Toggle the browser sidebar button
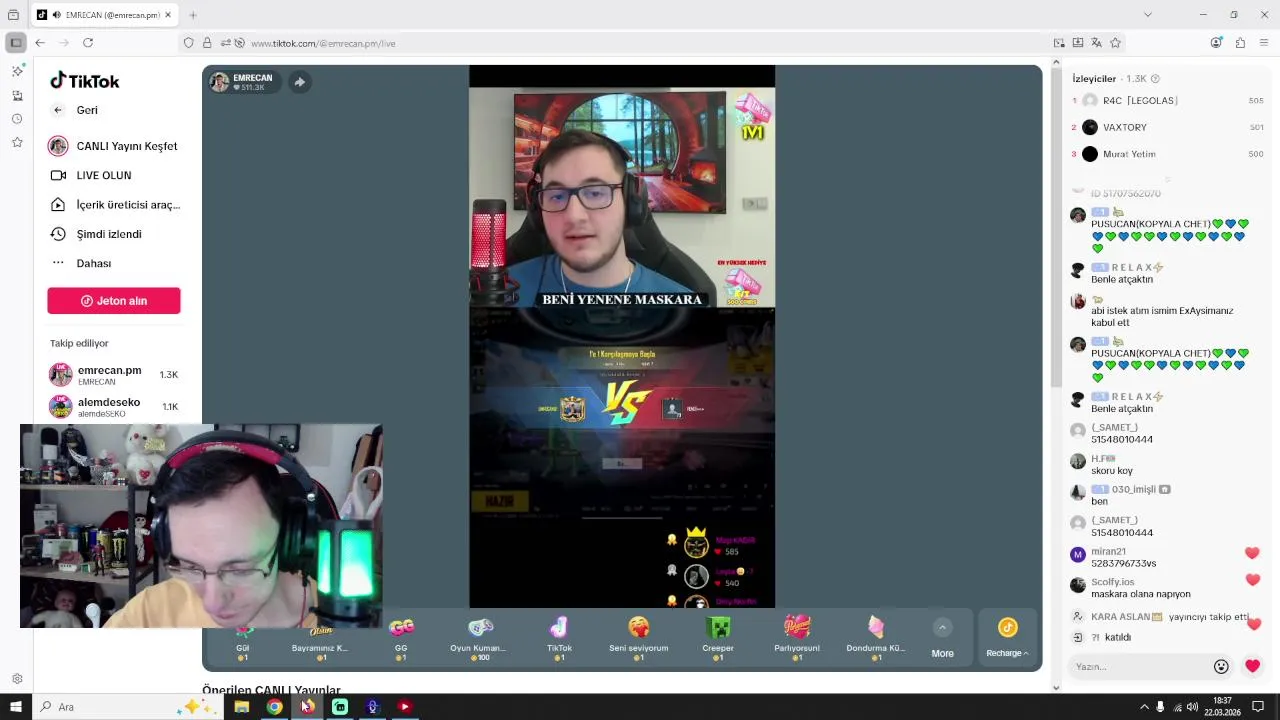Screen dimensions: 1280x720 (15, 43)
